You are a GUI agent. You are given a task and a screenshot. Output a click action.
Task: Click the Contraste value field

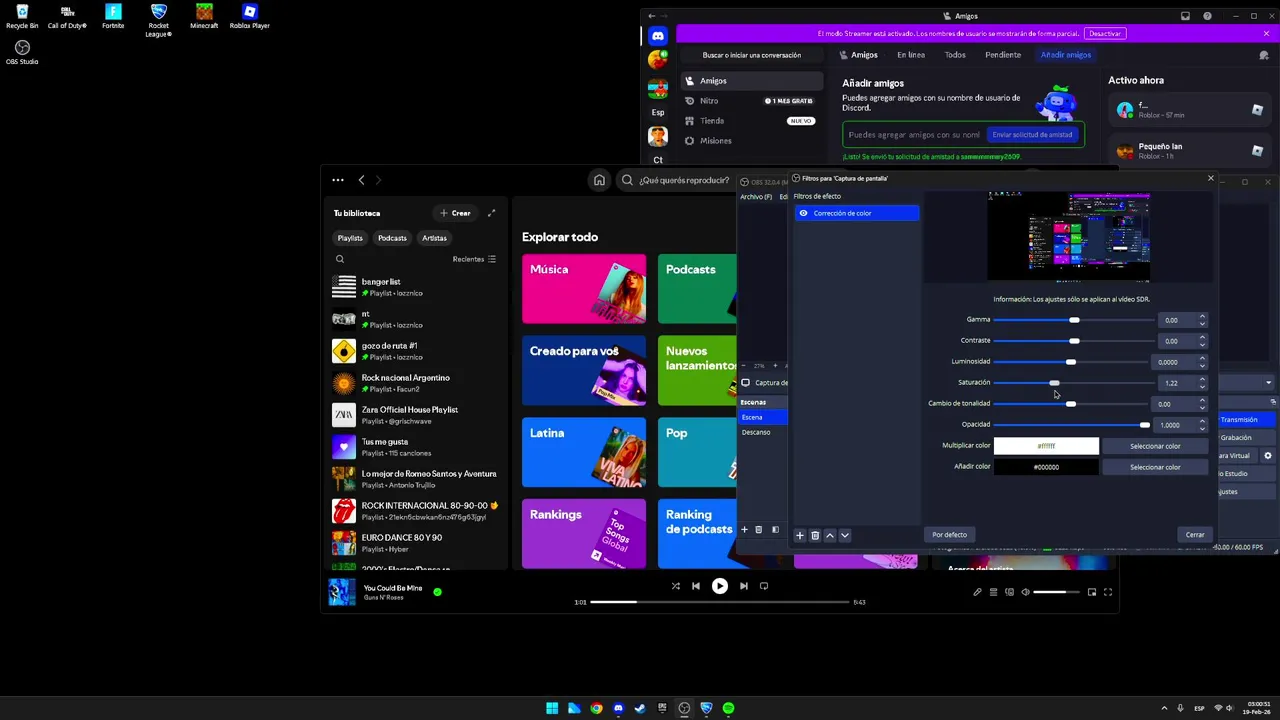(1177, 341)
